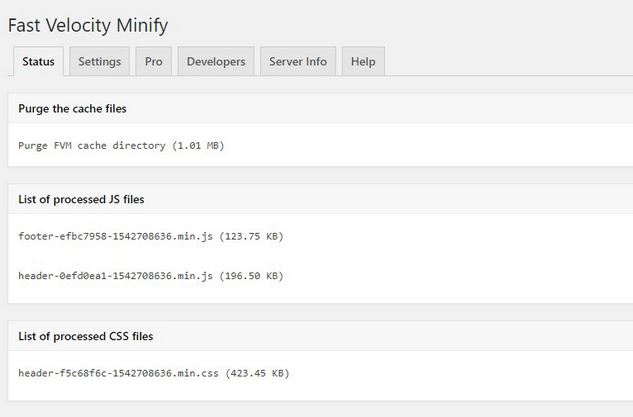Click the Fast Velocity Minify page title
Viewport: 633px width, 417px height.
[x=88, y=25]
